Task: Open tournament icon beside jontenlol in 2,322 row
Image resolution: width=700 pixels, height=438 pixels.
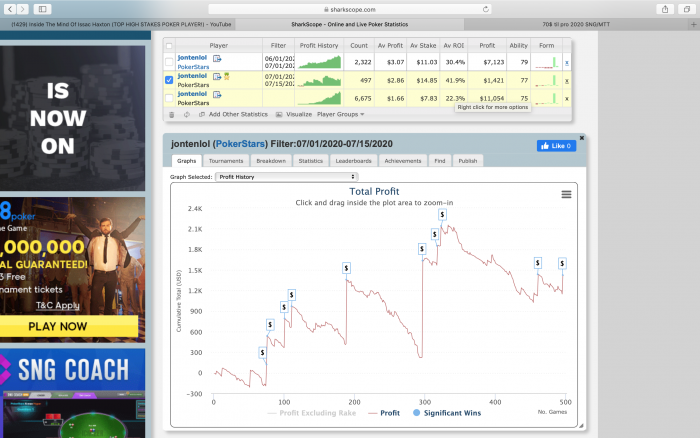Action: [x=217, y=58]
